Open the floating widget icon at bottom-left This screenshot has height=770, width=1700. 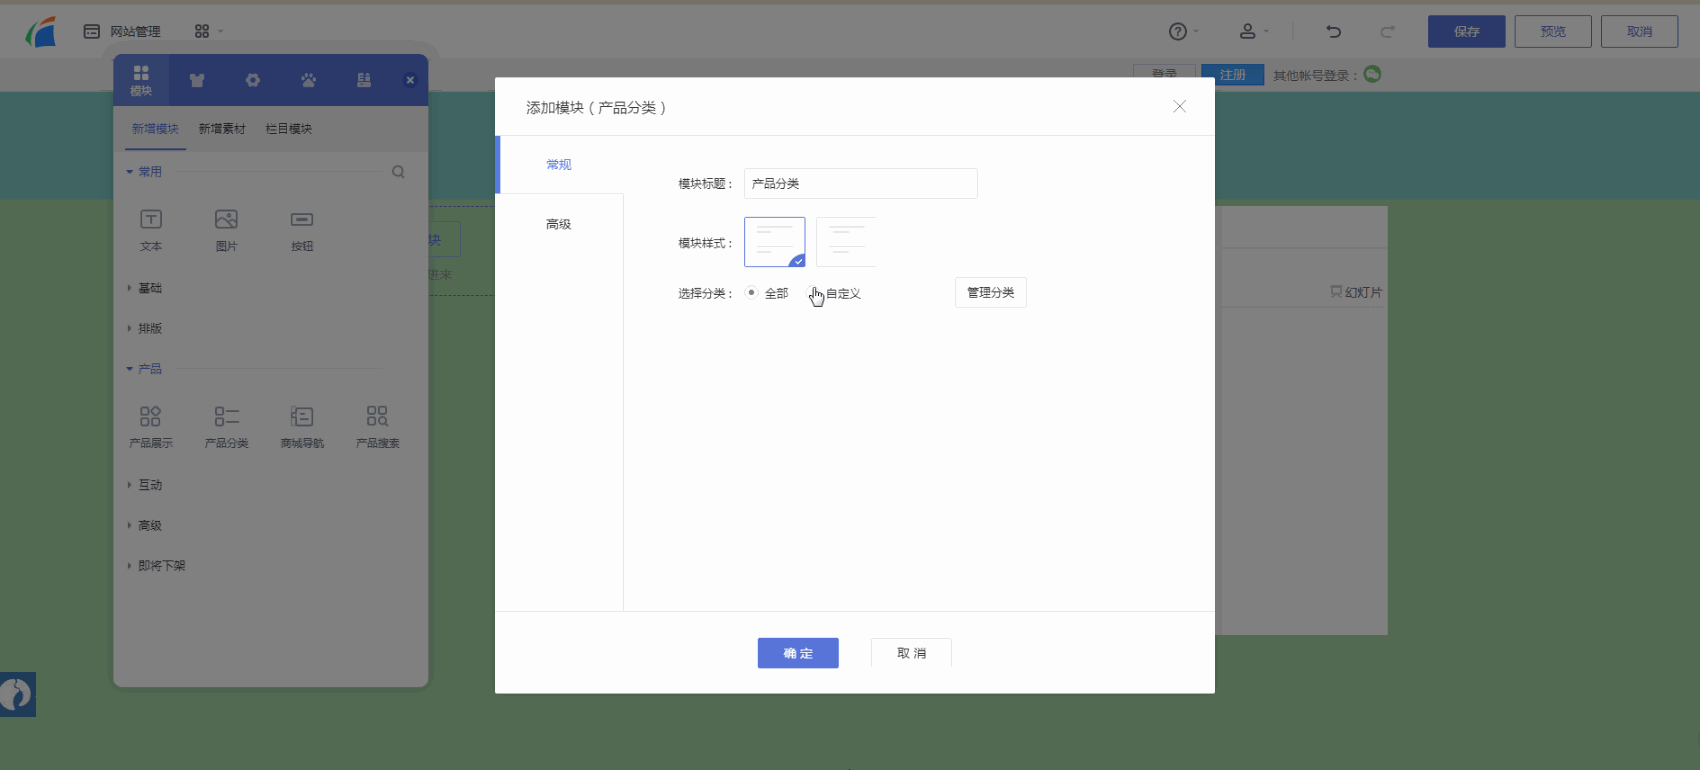tap(17, 694)
